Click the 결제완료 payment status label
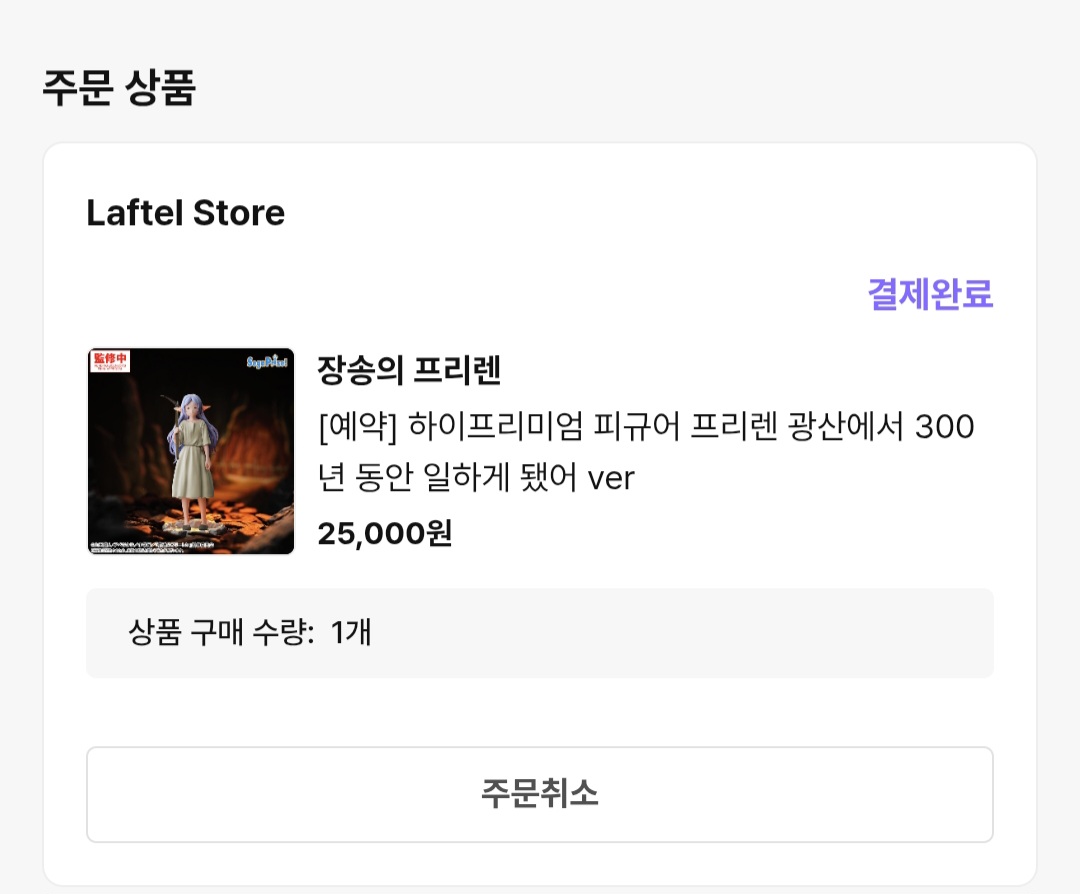1080x894 pixels. pos(930,294)
